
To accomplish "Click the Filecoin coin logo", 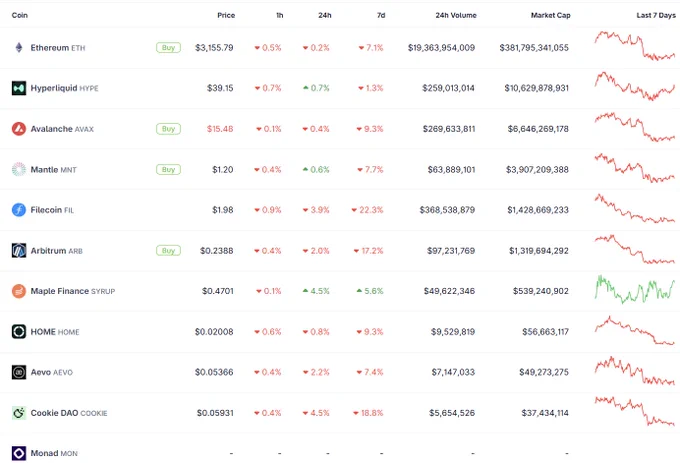I will pos(19,210).
